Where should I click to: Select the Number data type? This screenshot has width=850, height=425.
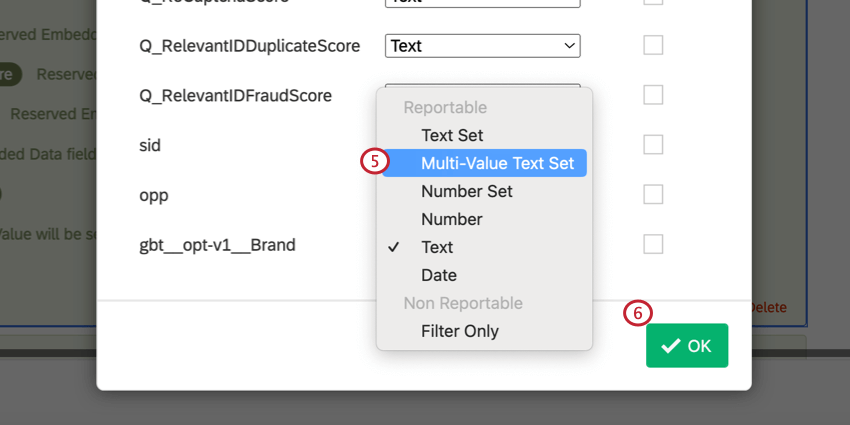[x=451, y=219]
